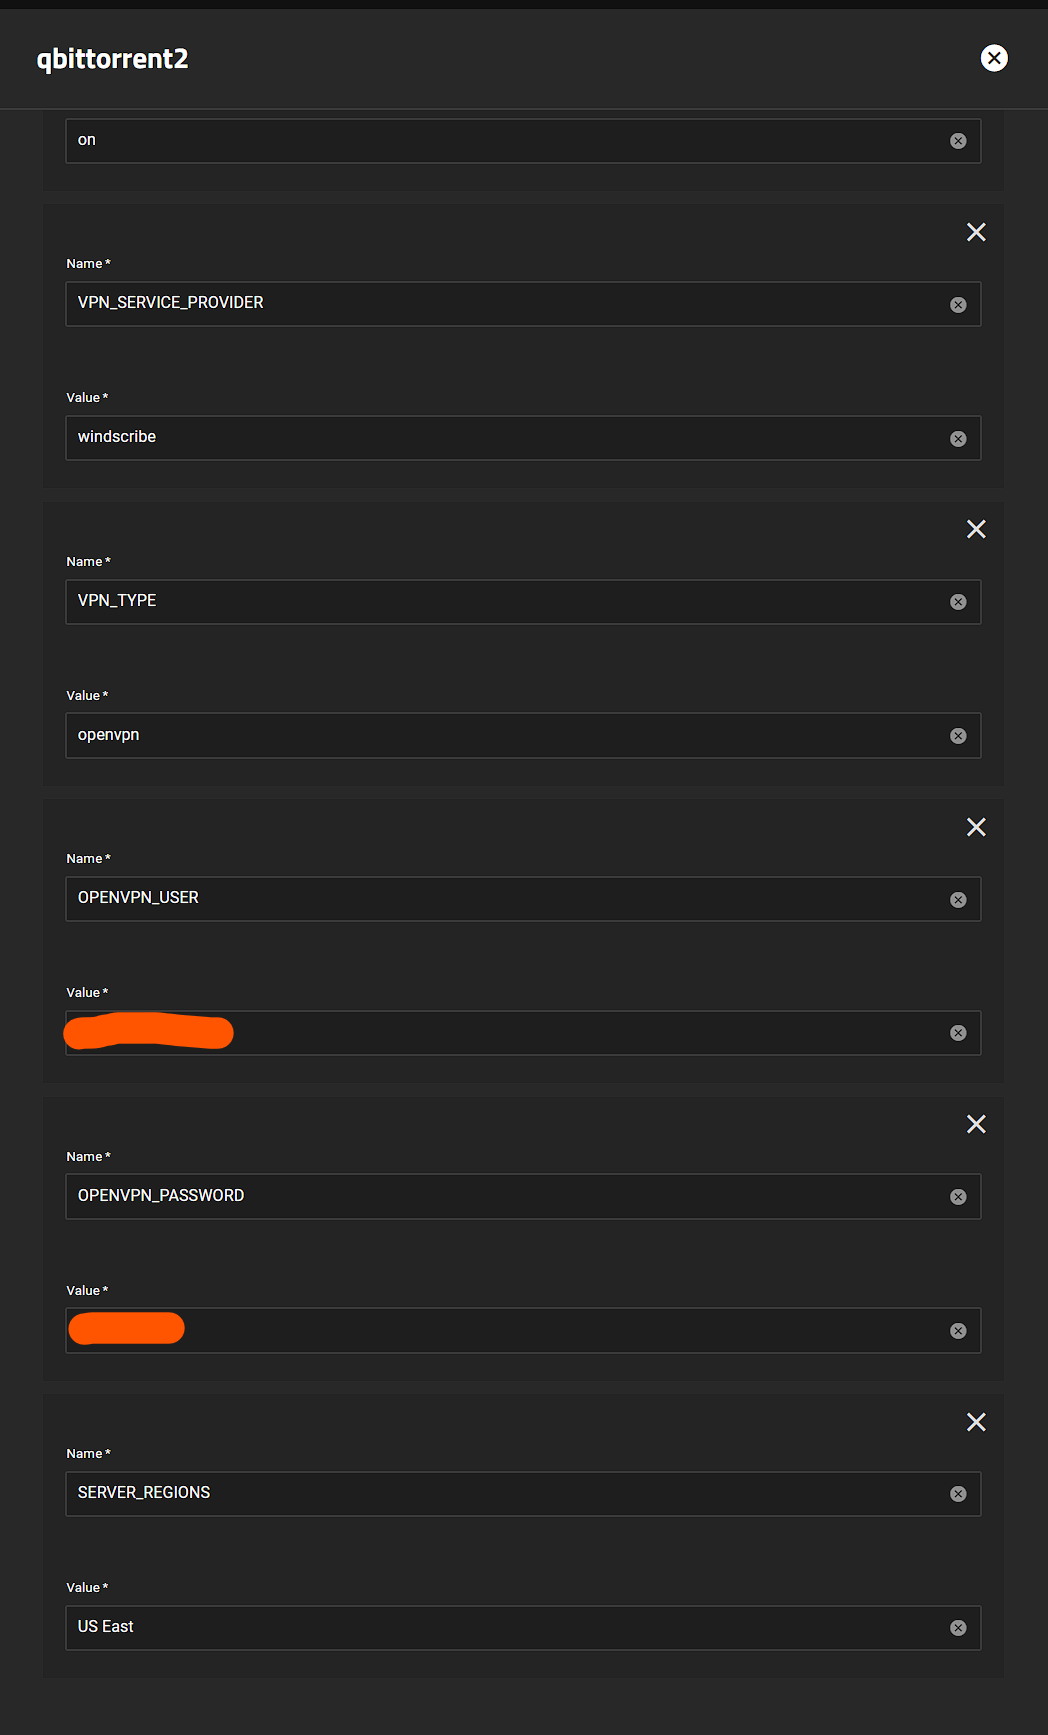Remove the SERVER_REGIONS variable entry
This screenshot has height=1735, width=1048.
[976, 1422]
